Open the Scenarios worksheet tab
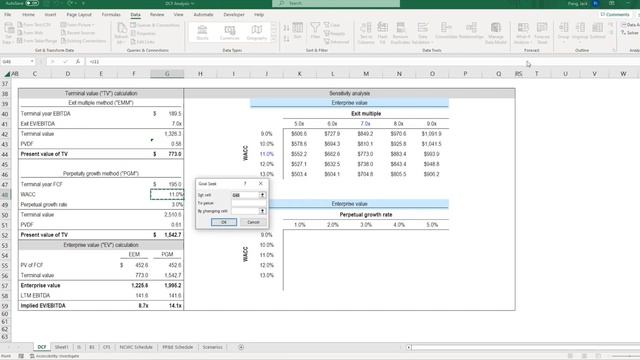This screenshot has width=640, height=360. tap(212, 347)
